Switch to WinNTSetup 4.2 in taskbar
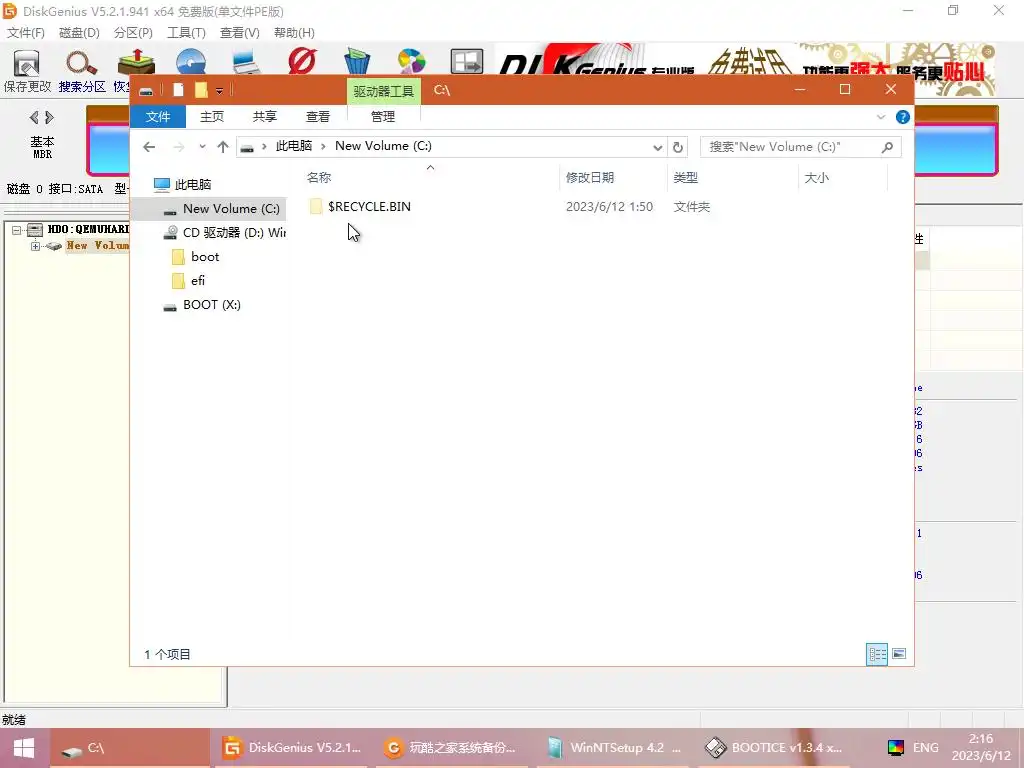The image size is (1024, 768). pyautogui.click(x=614, y=748)
